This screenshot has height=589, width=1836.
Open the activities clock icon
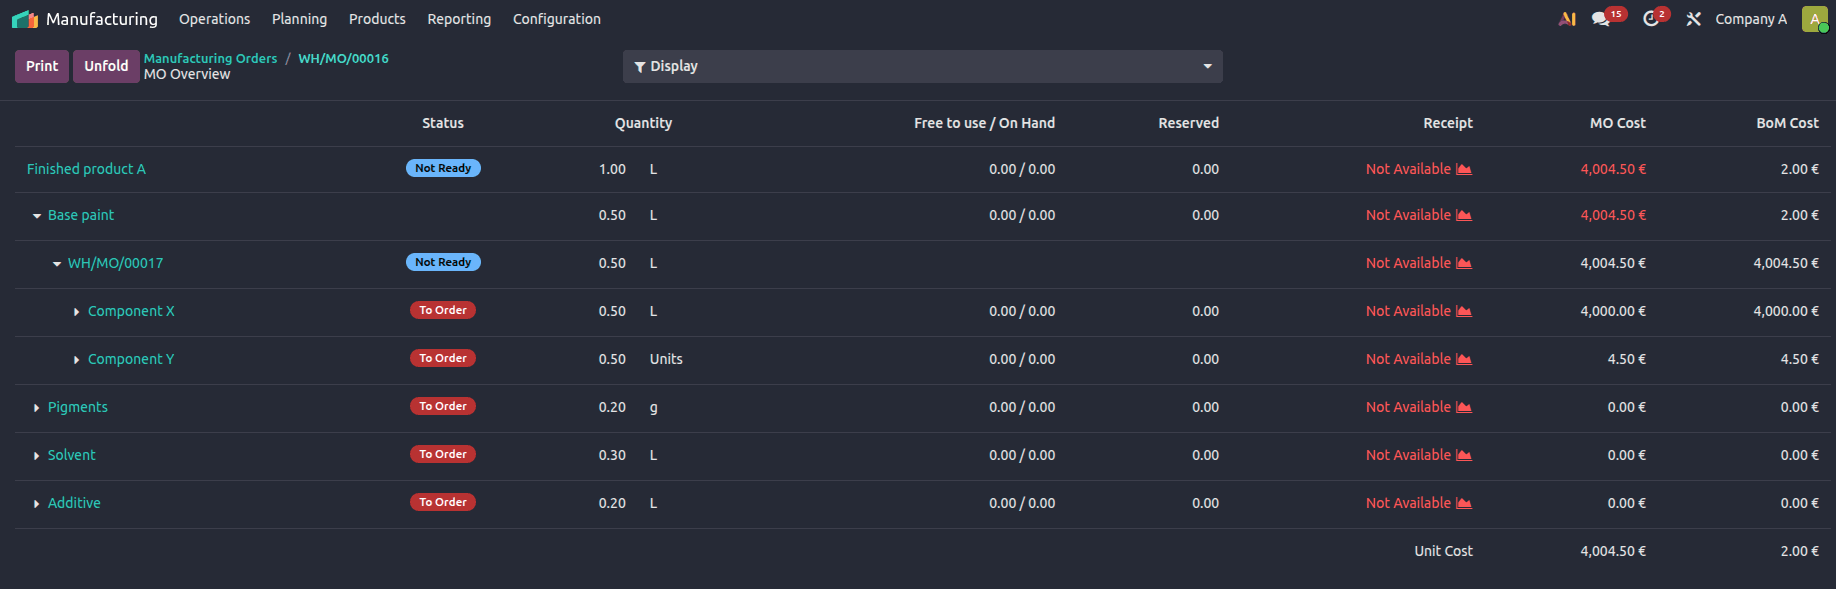point(1651,19)
